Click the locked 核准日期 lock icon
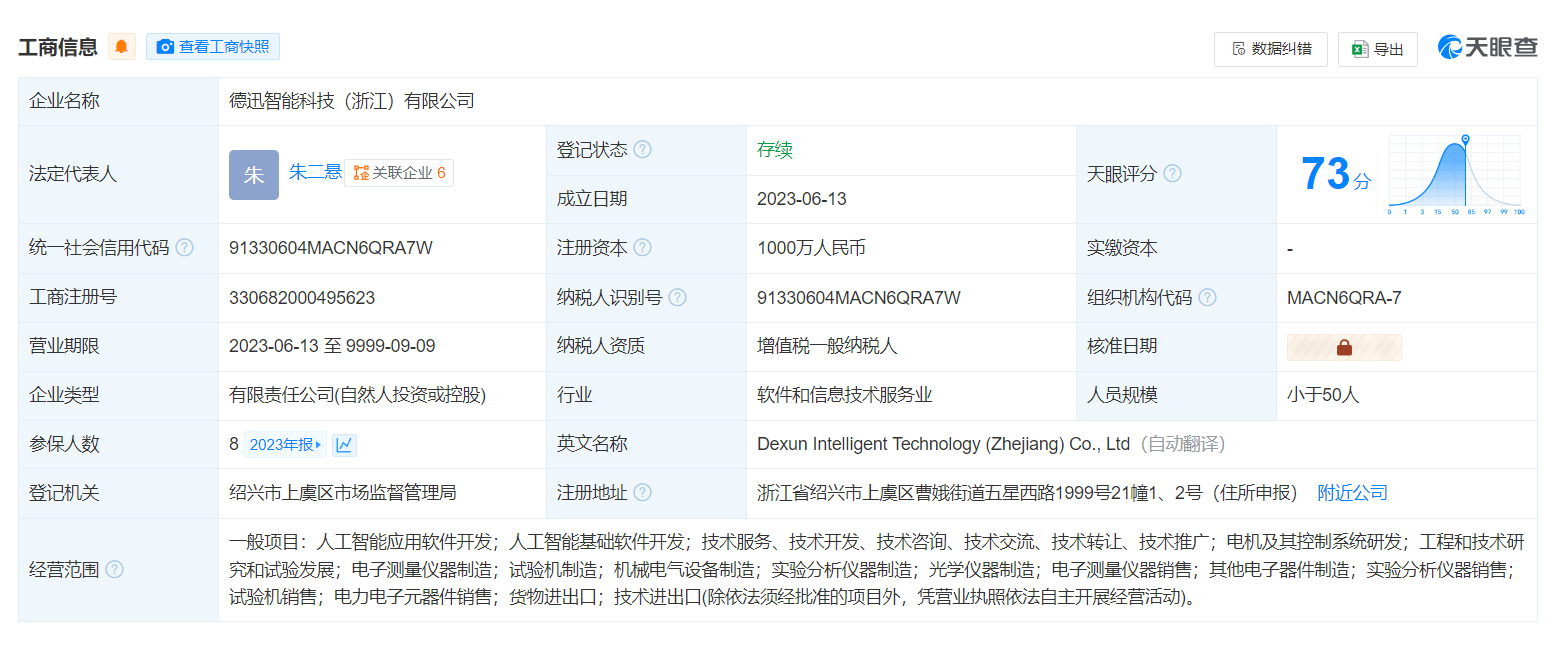The width and height of the screenshot is (1550, 651). 1344,347
